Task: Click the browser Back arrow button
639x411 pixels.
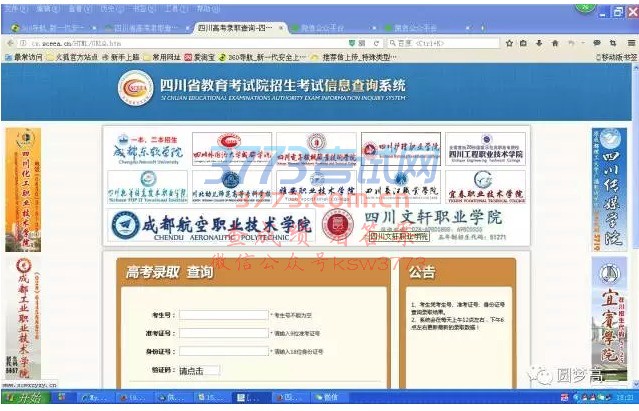Action: (11, 44)
